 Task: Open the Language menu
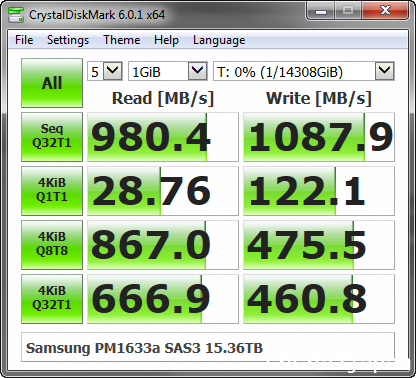219,40
